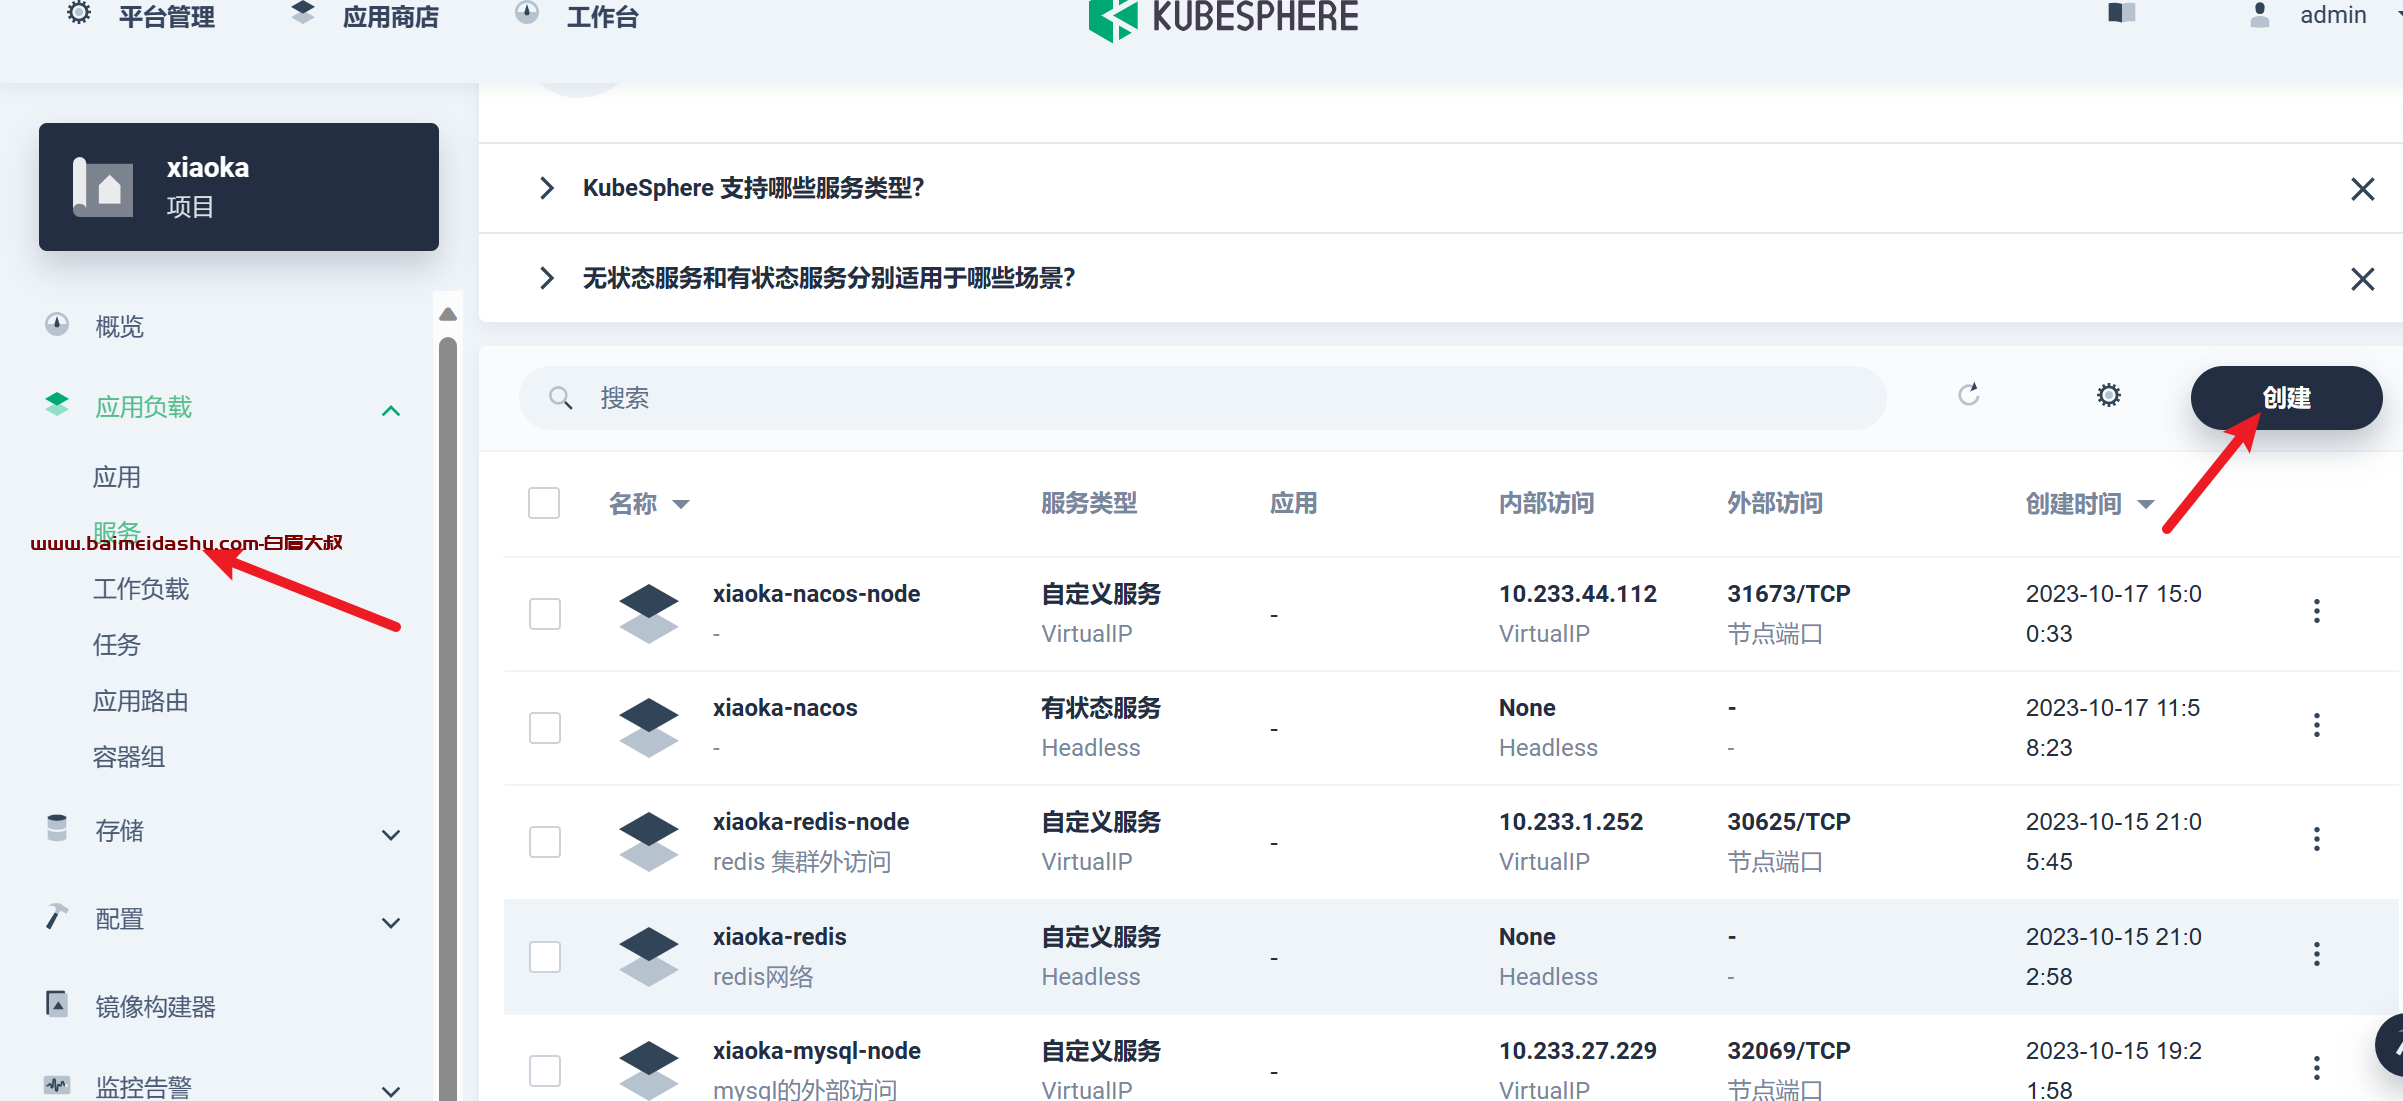Open the xiaoka-redis-node service link
Viewport: 2403px width, 1101px height.
(x=811, y=822)
